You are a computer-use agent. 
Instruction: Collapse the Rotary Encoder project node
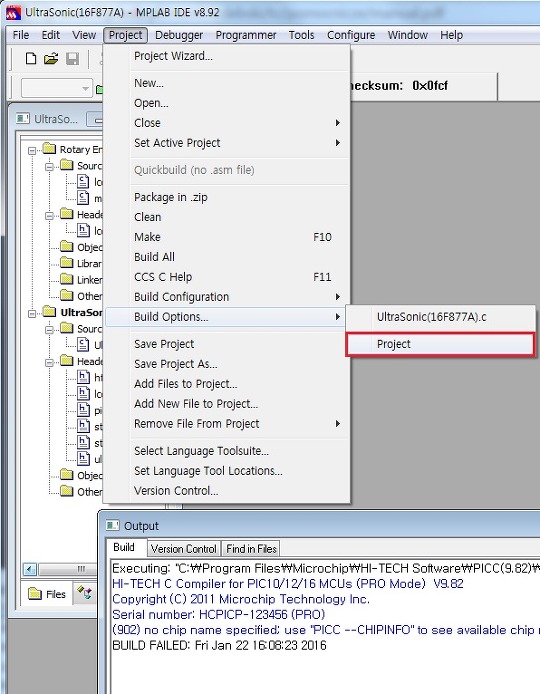[x=32, y=150]
